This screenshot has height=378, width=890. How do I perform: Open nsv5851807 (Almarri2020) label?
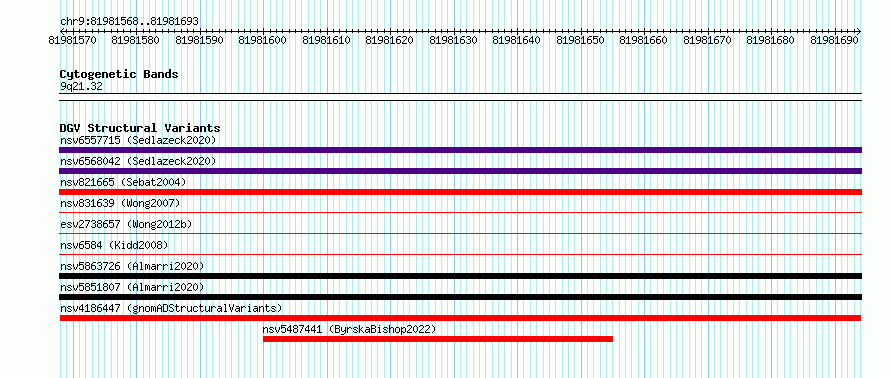[x=132, y=287]
